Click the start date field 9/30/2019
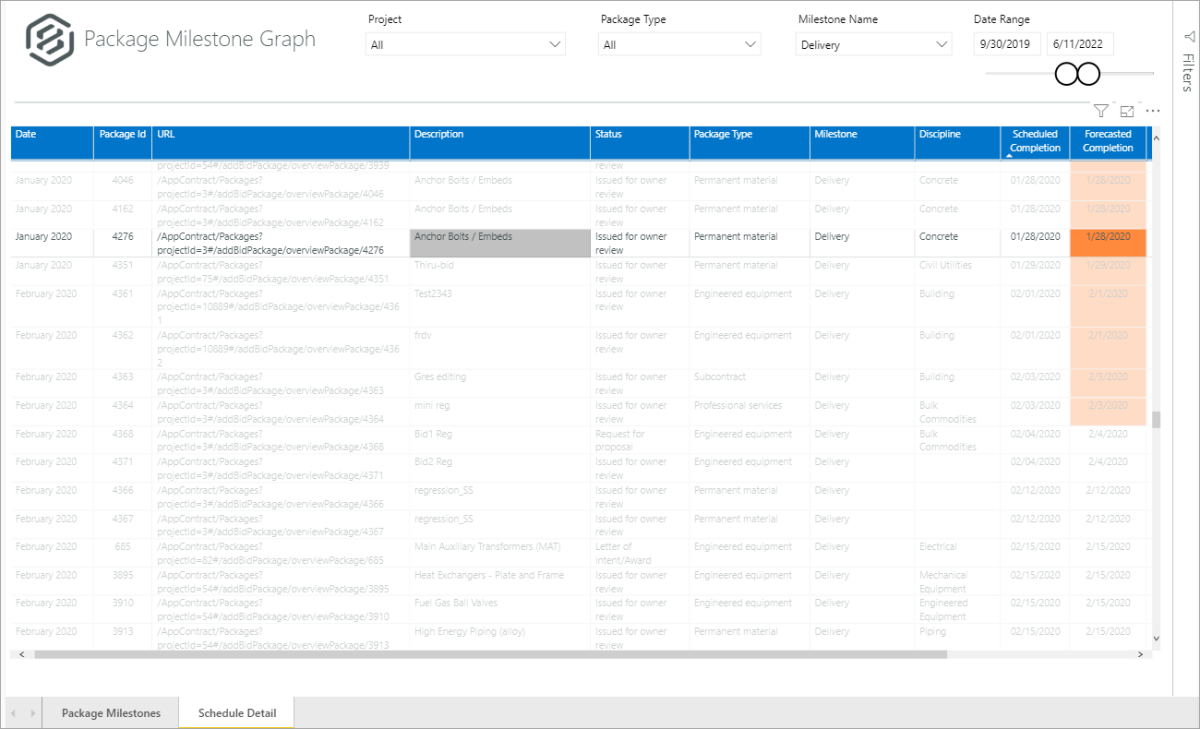The height and width of the screenshot is (729, 1200). pos(1007,45)
